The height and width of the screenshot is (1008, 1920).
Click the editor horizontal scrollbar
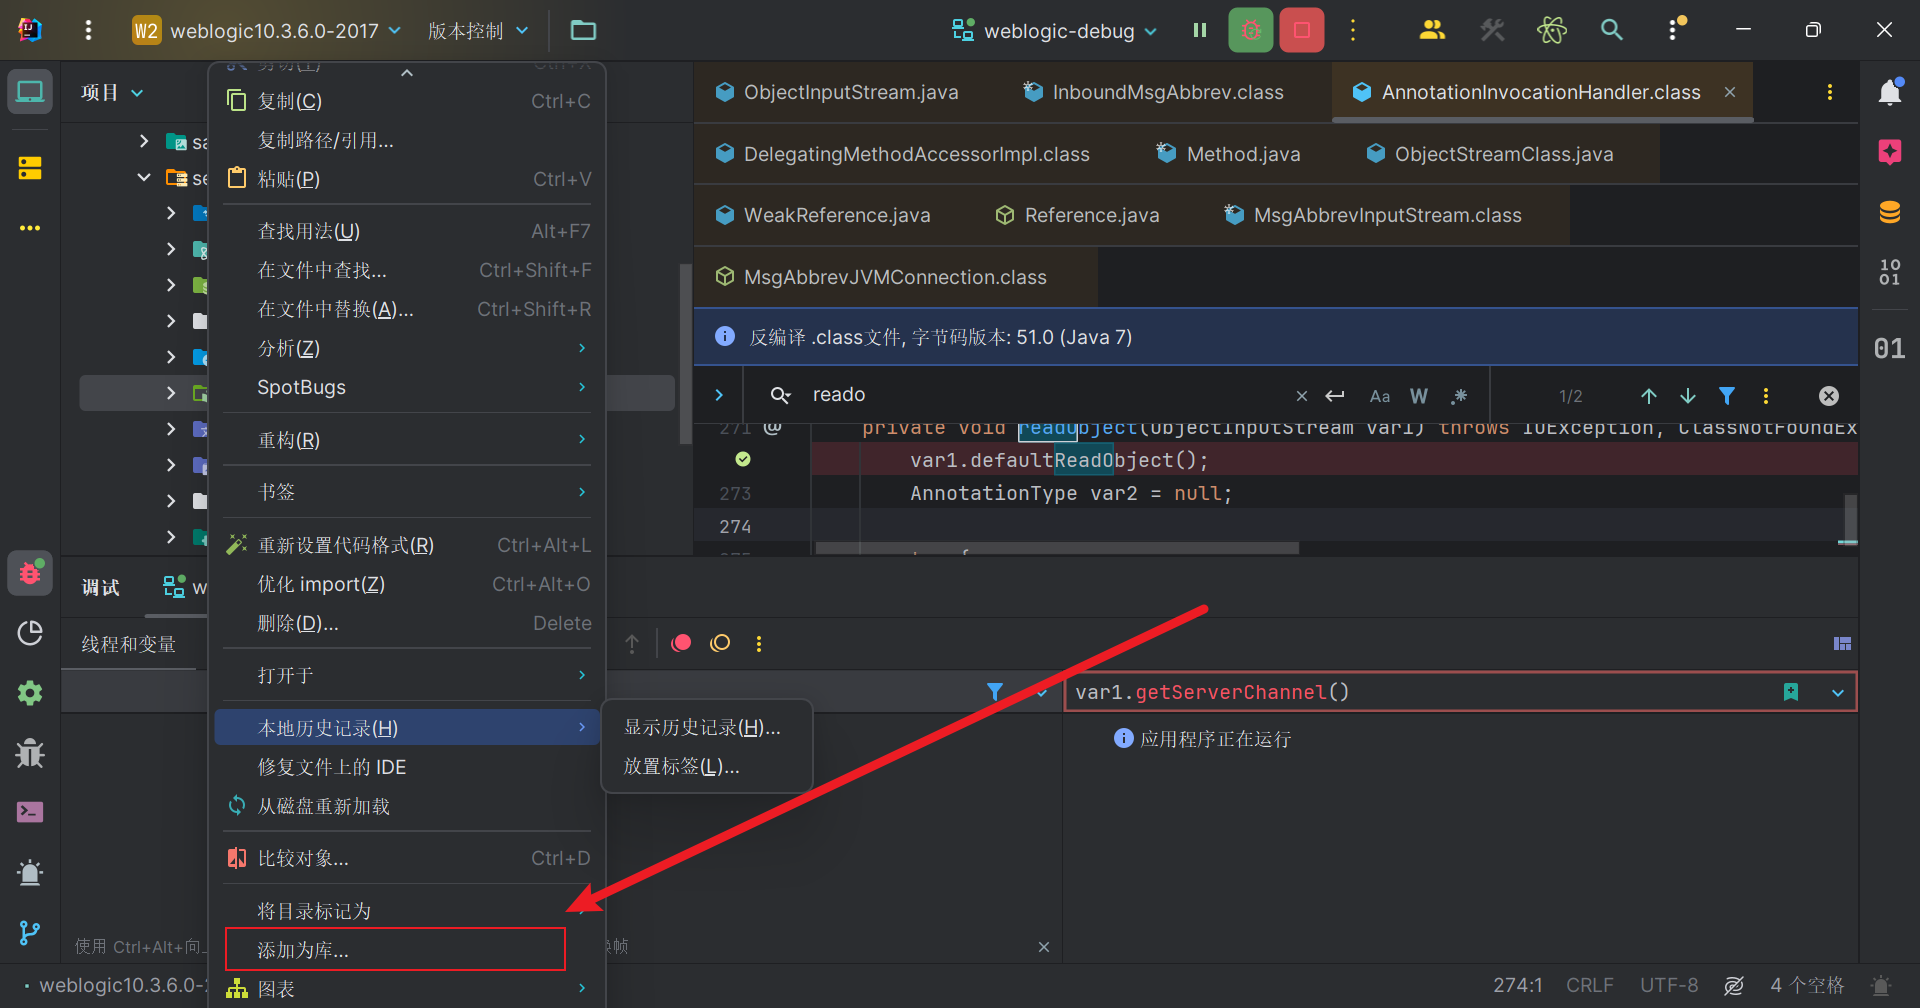pos(1056,548)
